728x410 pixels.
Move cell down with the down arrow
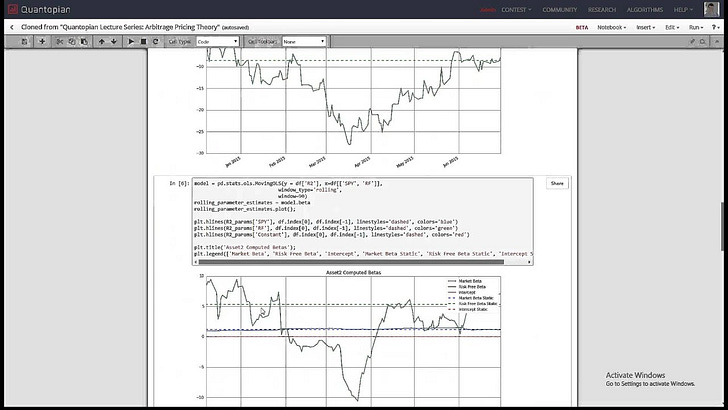[x=114, y=41]
